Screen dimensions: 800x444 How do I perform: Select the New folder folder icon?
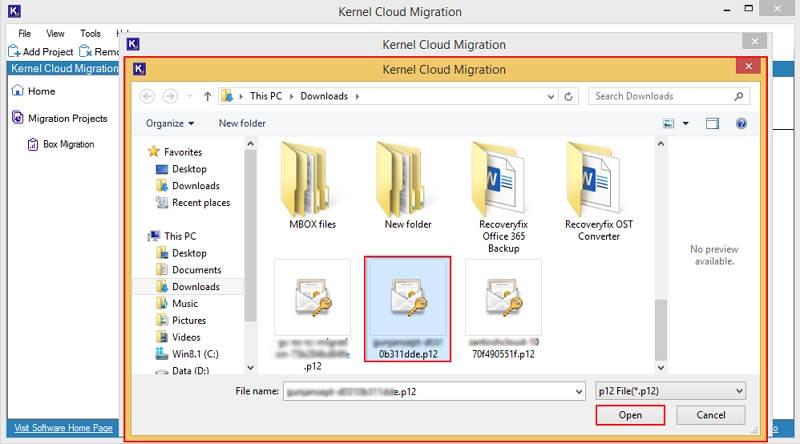coord(408,186)
